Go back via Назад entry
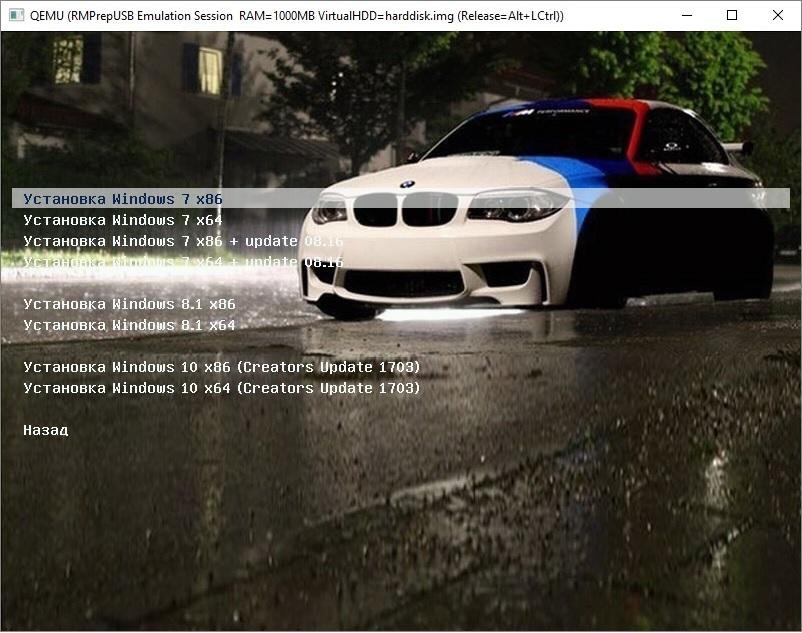 click(x=46, y=430)
